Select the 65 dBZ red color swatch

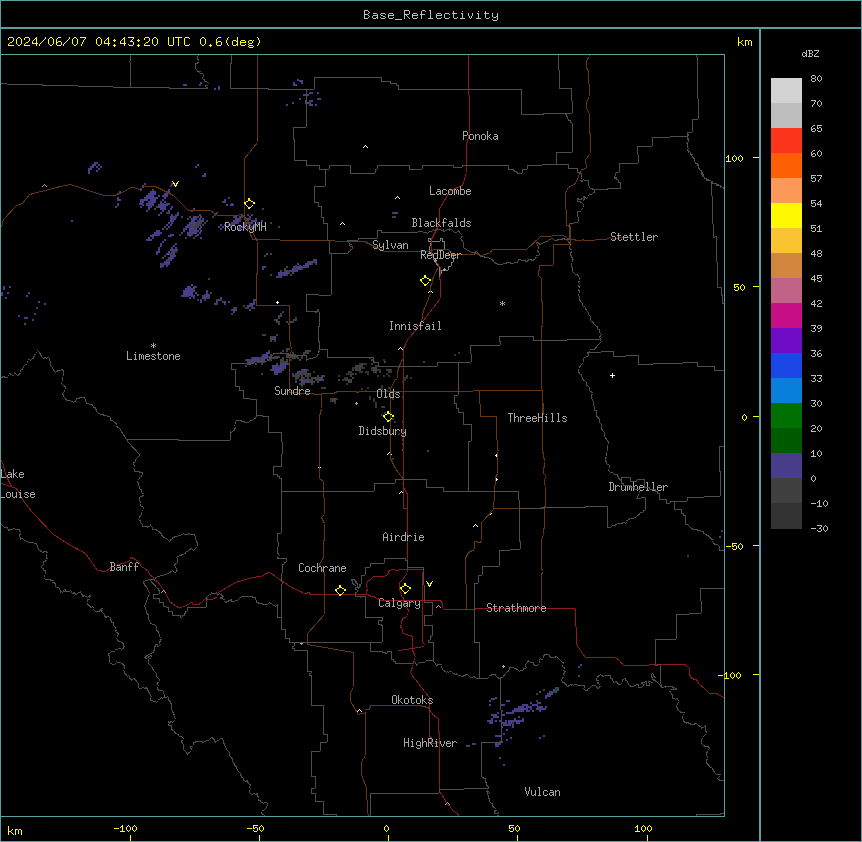tap(786, 141)
